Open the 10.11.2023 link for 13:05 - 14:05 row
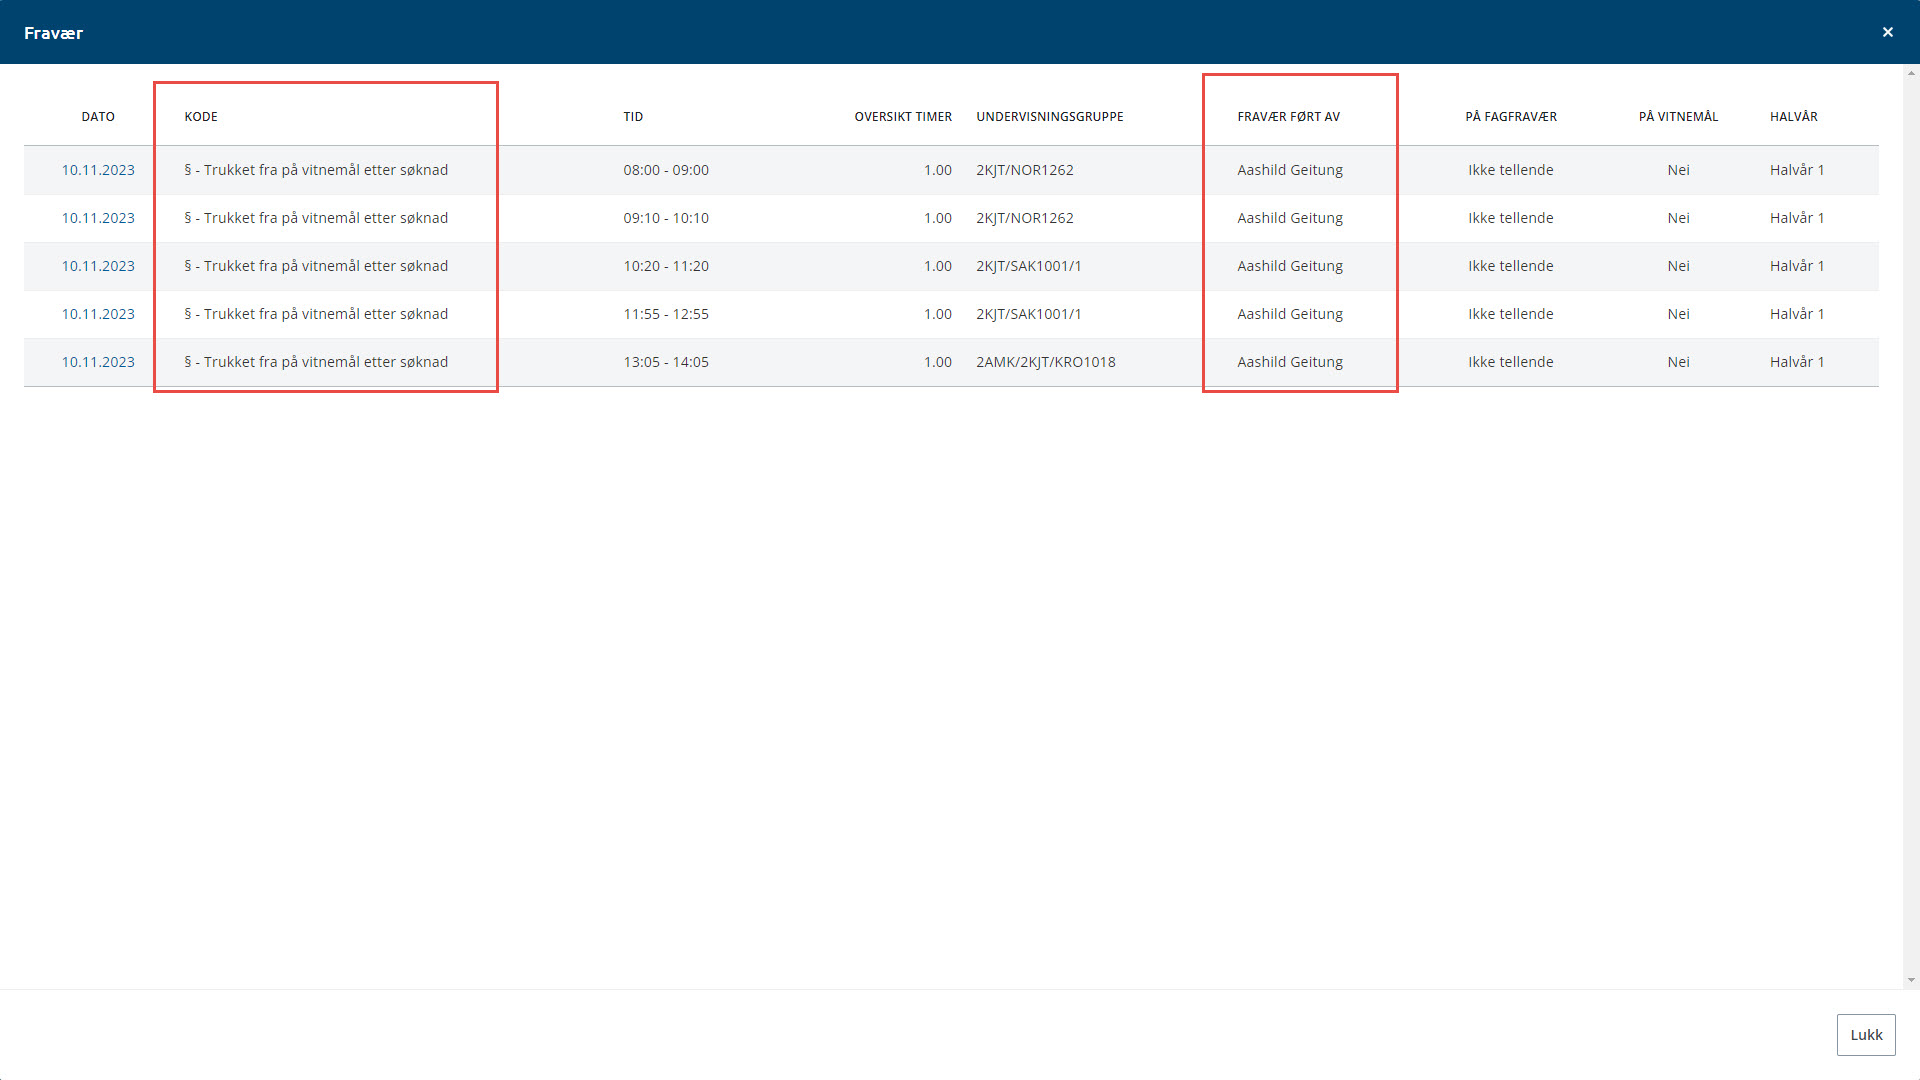 pos(98,362)
